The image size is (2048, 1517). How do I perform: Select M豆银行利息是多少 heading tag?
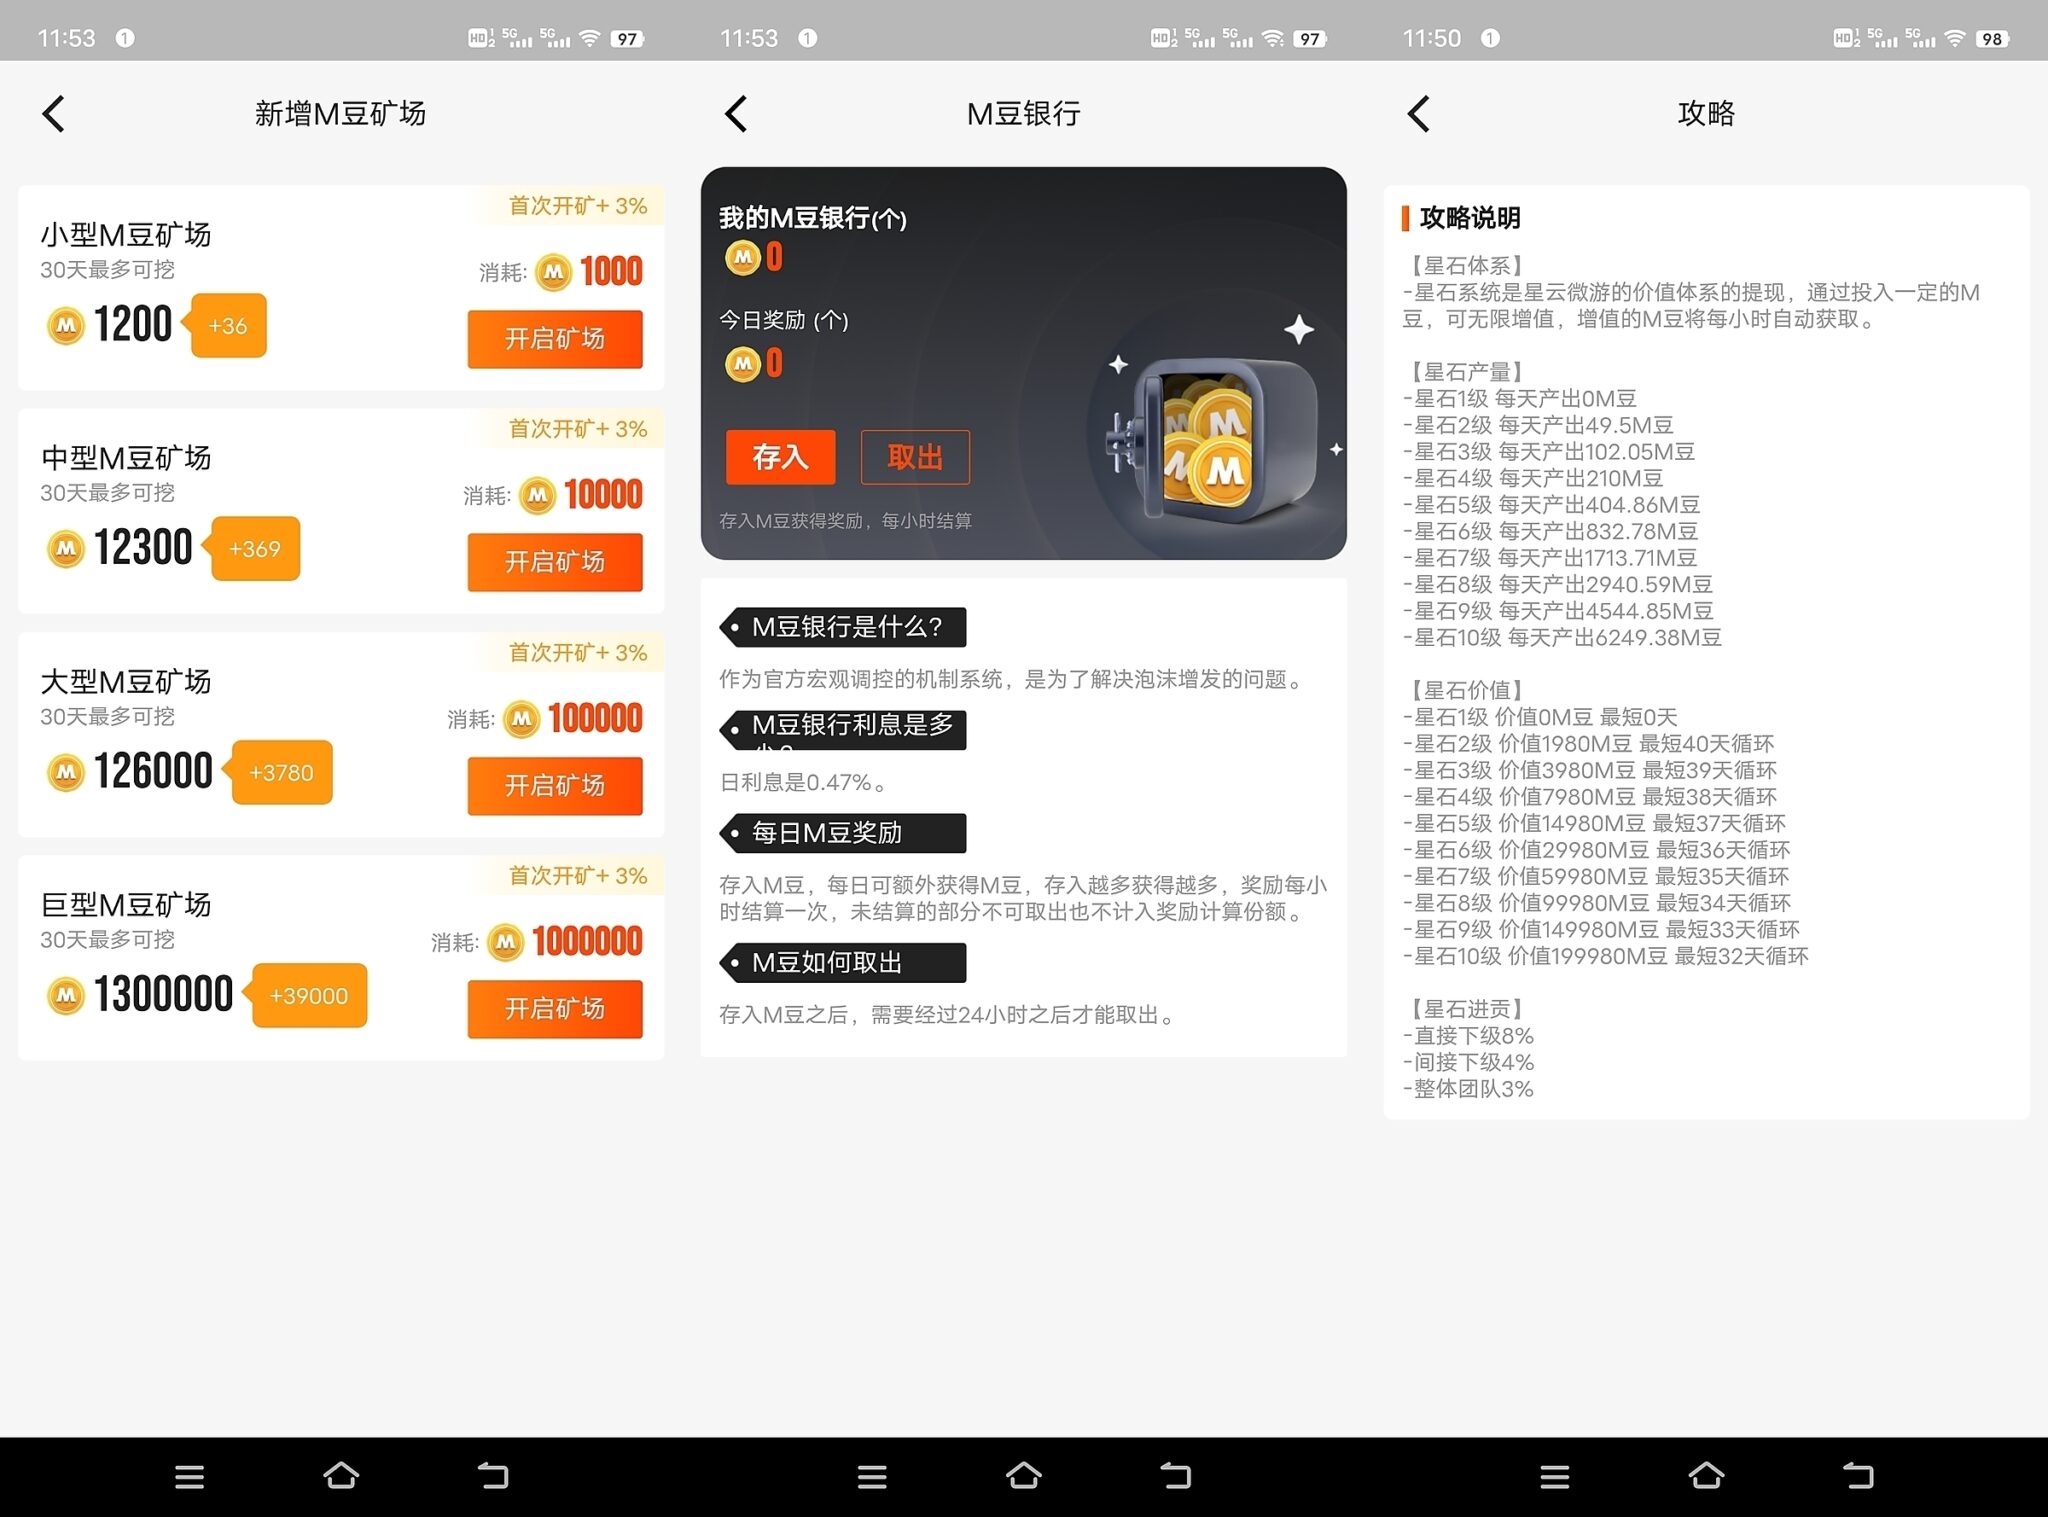click(x=843, y=729)
